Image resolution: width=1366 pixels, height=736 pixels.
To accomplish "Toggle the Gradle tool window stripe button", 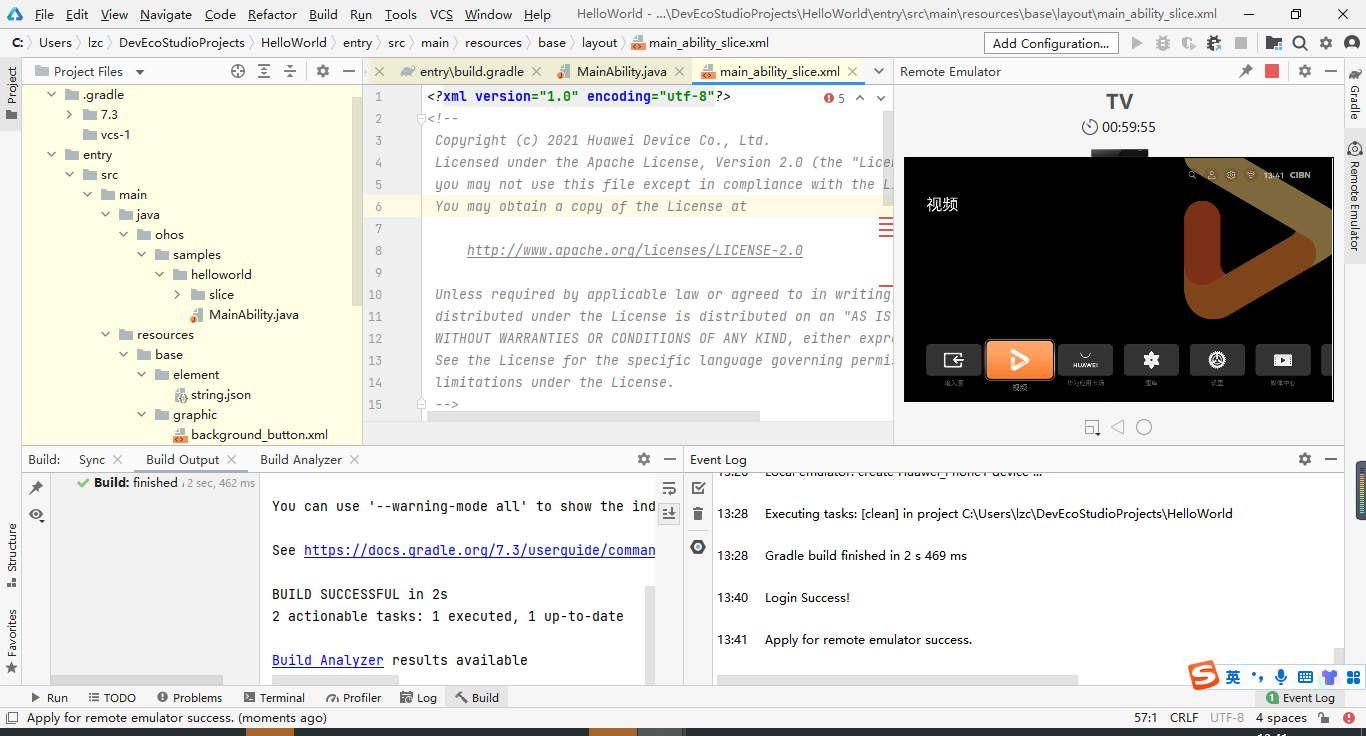I will [x=1355, y=94].
